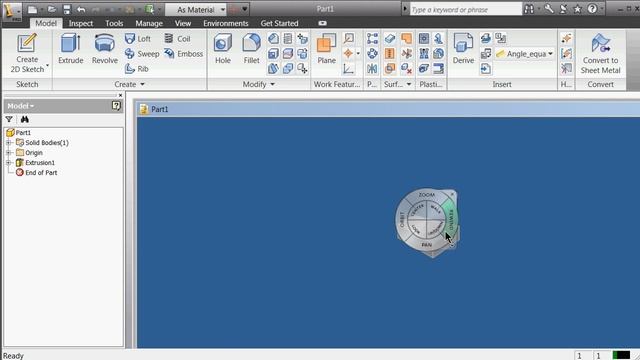Launch the Hole tool
This screenshot has height=360, width=640.
click(x=223, y=49)
